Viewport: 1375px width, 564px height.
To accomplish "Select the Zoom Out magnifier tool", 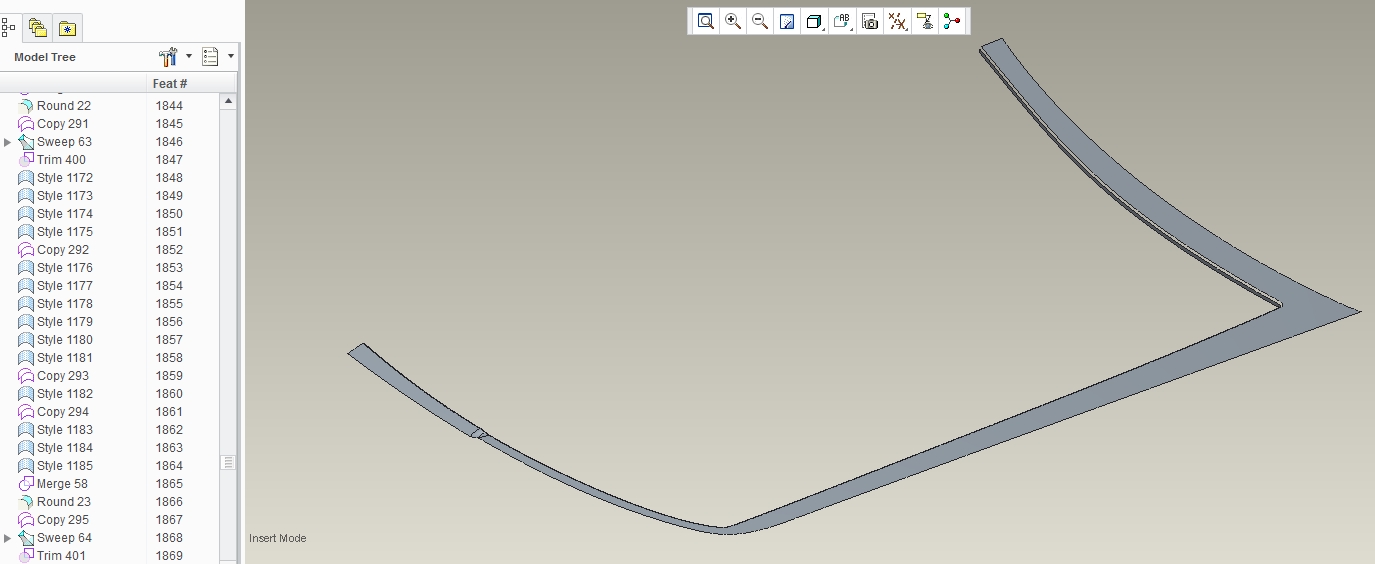I will tap(760, 21).
